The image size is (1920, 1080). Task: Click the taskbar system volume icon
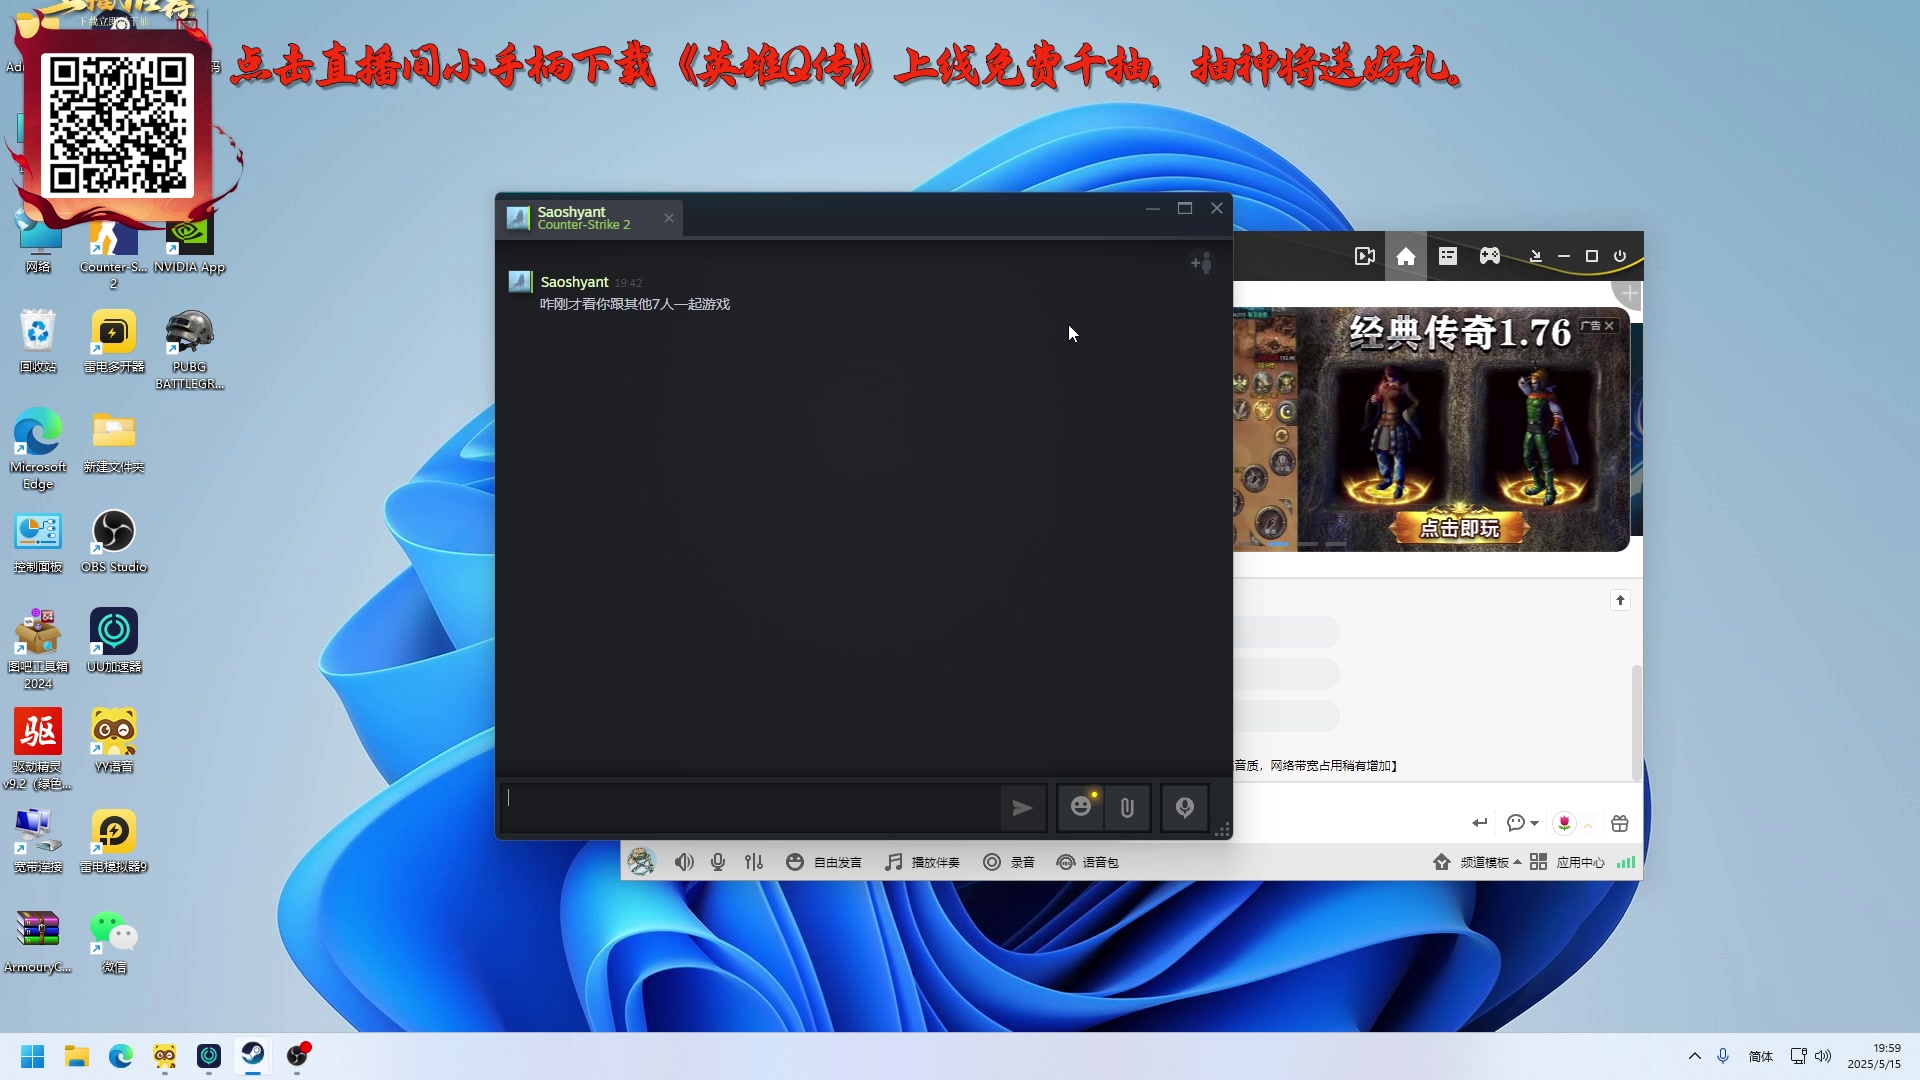pyautogui.click(x=1822, y=1056)
